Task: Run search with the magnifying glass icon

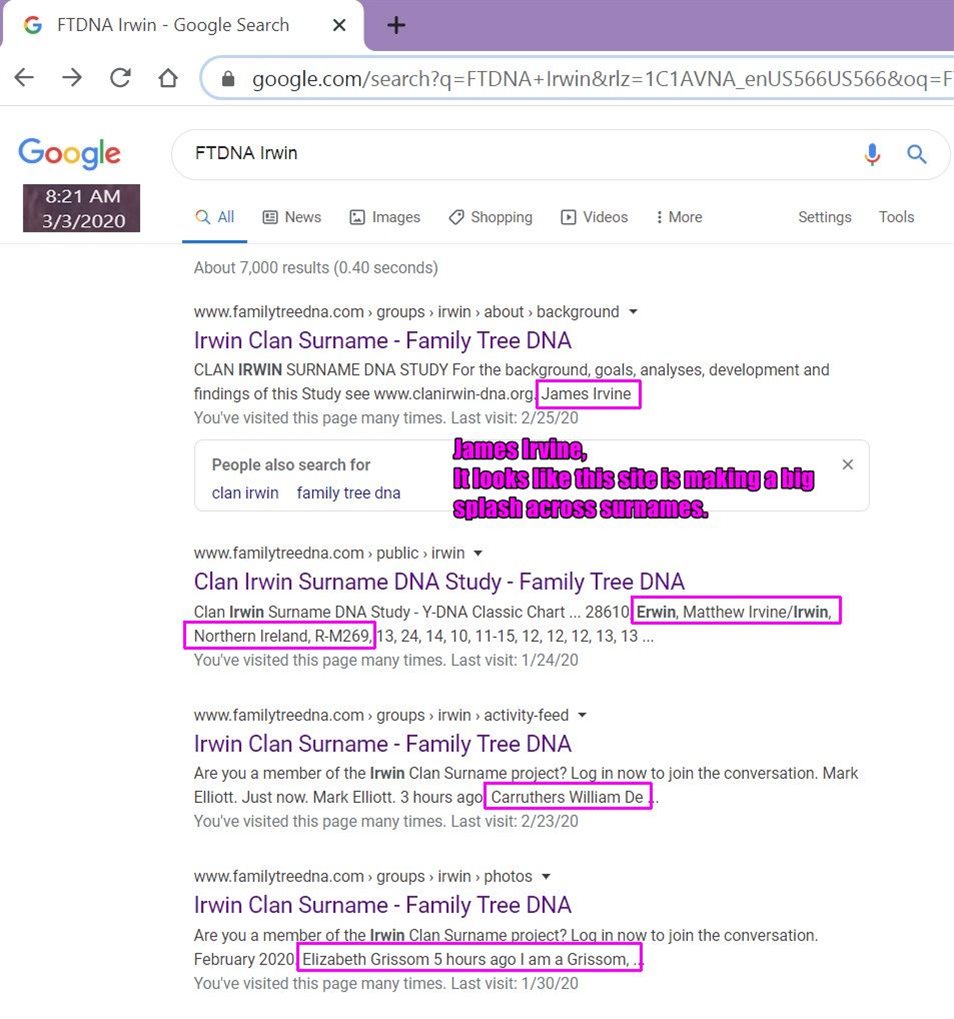Action: pos(916,155)
